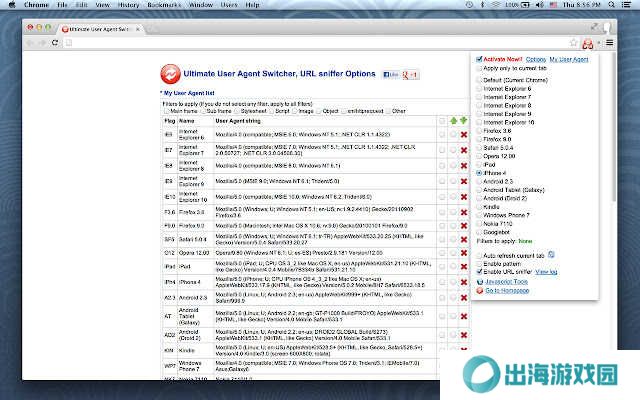
Task: Tick select-all checkbox in table header
Action: click(x=442, y=121)
